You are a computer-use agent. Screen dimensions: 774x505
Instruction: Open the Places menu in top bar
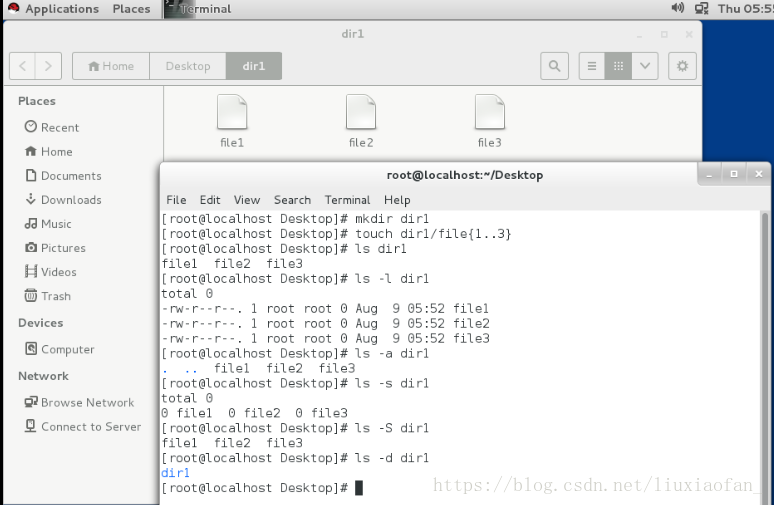(x=131, y=9)
